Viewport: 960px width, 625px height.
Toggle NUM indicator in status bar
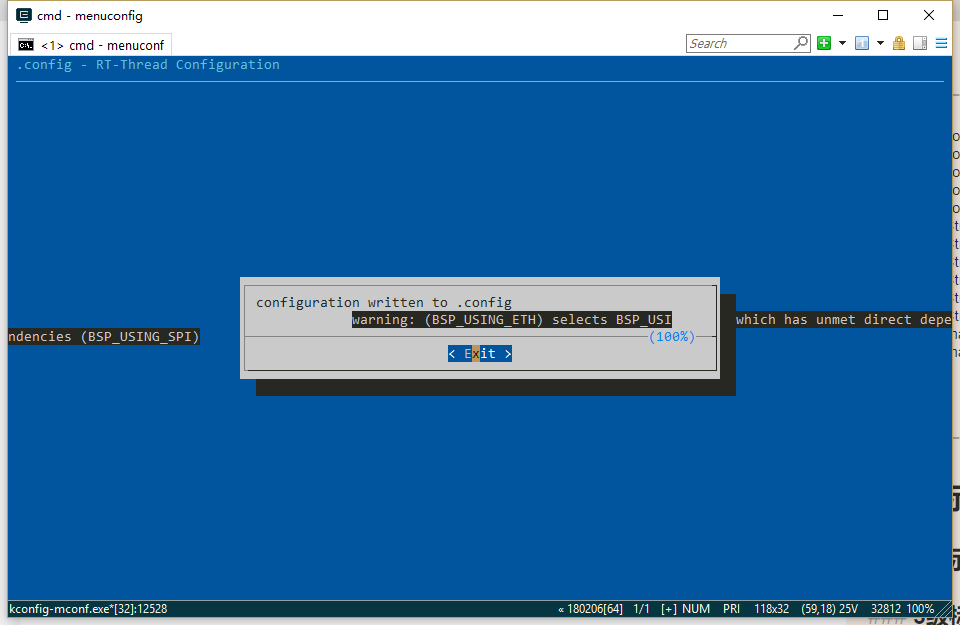tap(696, 608)
